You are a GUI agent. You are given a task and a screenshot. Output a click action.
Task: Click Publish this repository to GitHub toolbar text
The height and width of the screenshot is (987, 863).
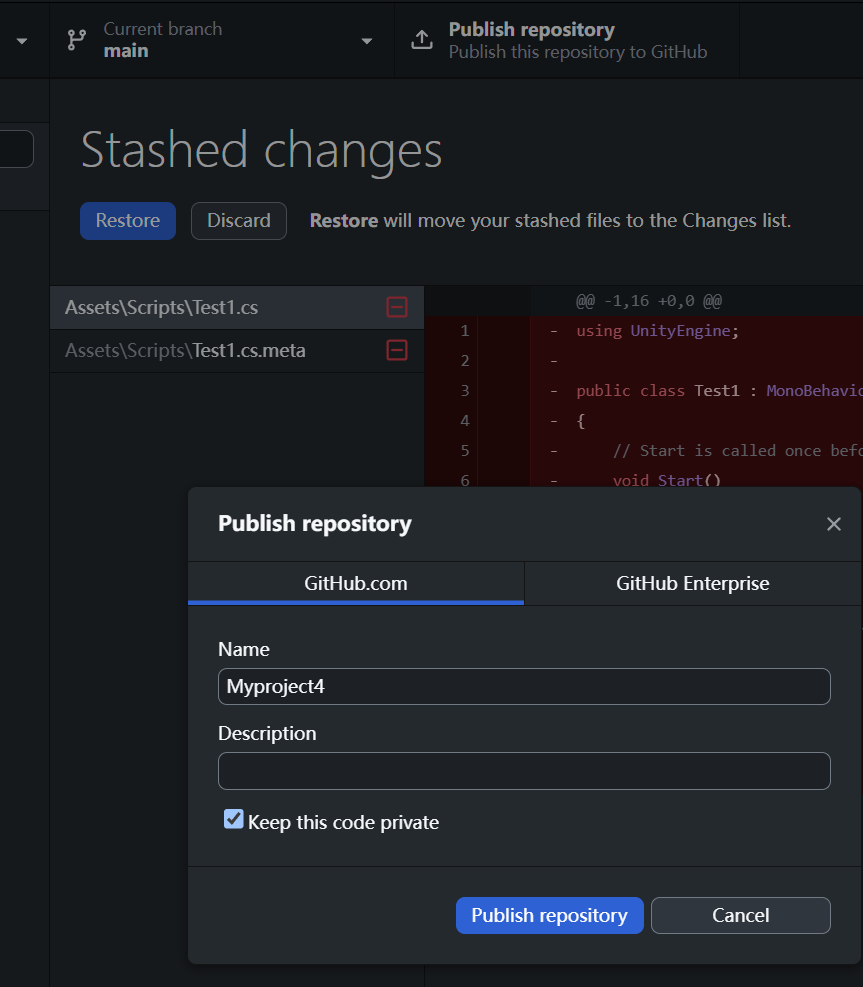click(x=577, y=52)
